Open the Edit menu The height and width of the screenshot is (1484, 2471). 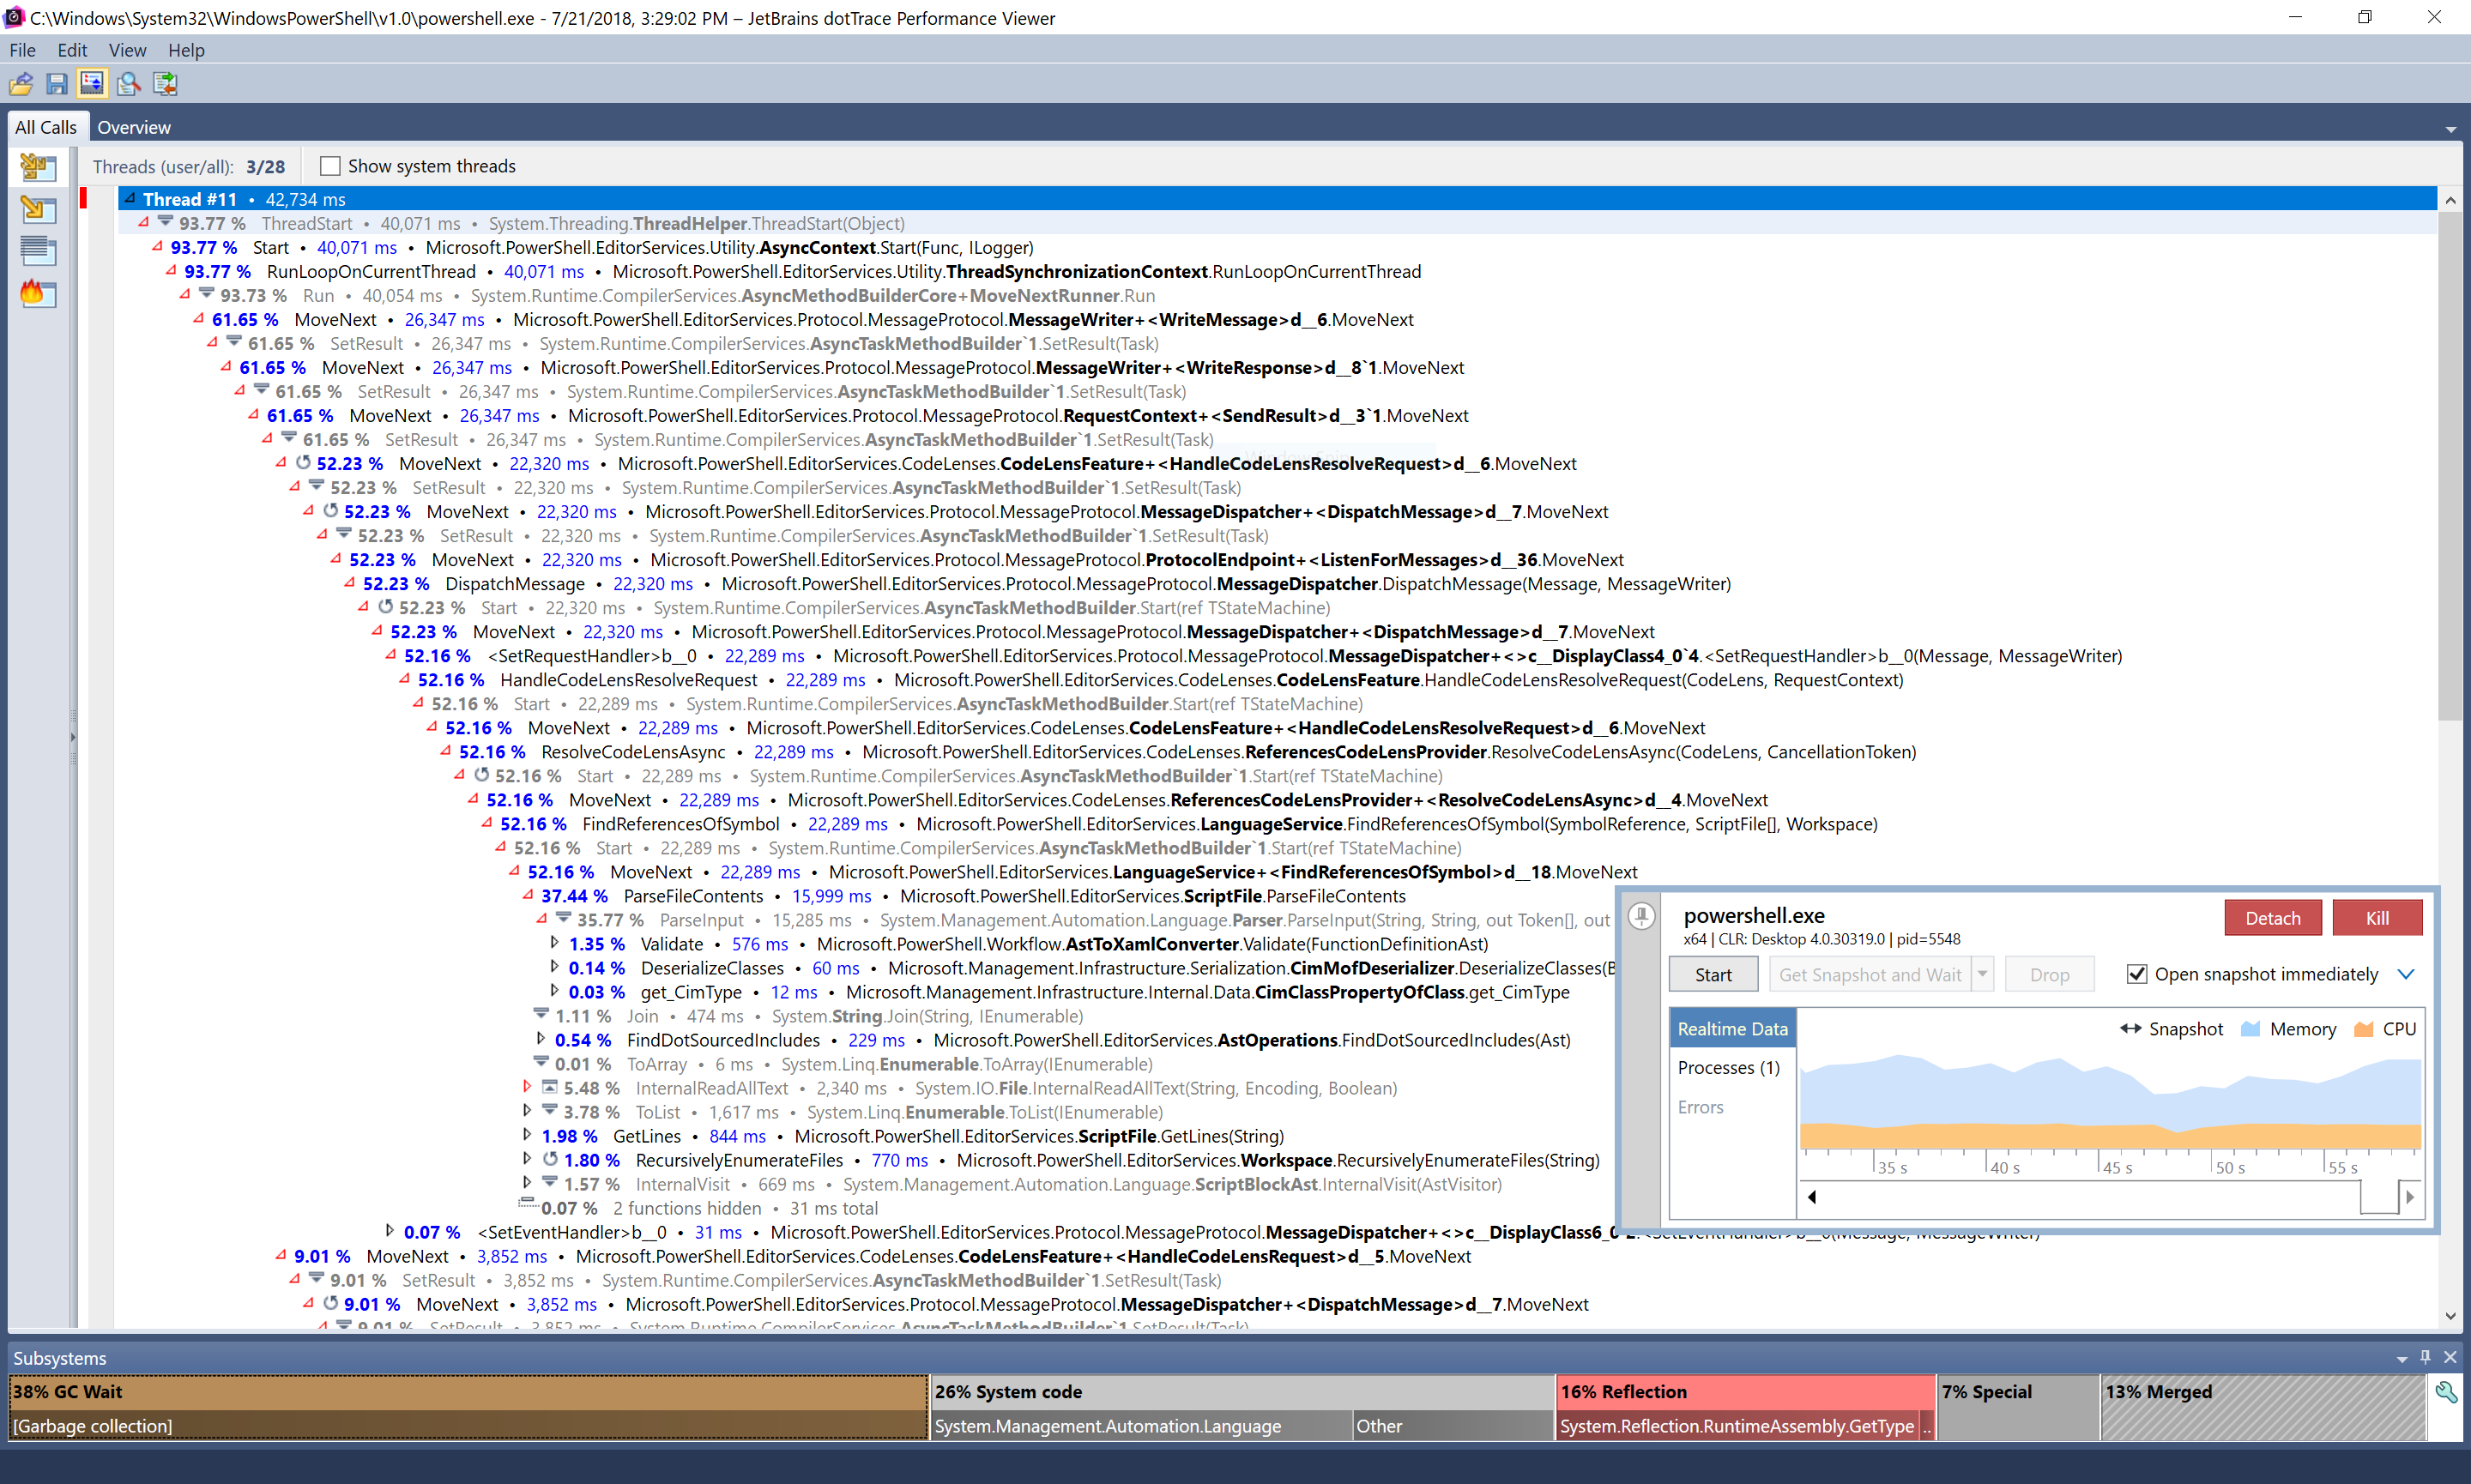click(72, 50)
